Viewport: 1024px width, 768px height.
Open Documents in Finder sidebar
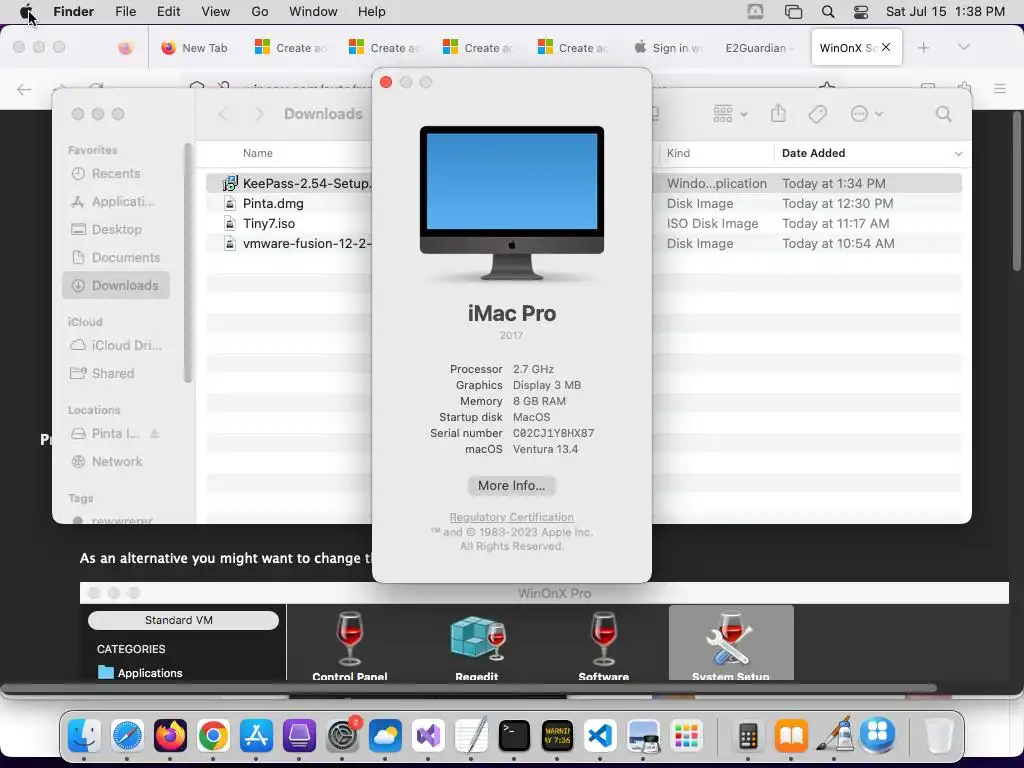[116, 257]
